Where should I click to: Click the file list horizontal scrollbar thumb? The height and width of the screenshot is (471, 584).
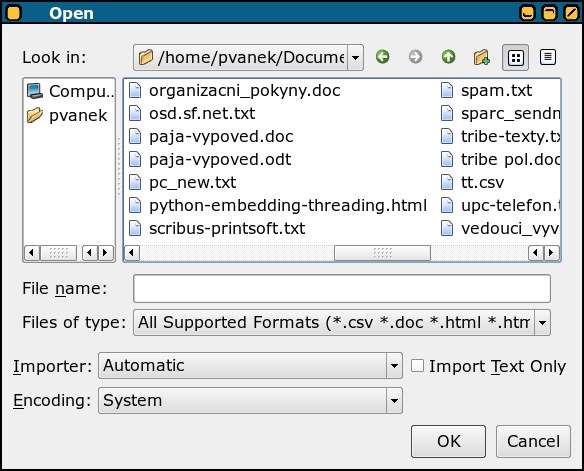pos(383,253)
